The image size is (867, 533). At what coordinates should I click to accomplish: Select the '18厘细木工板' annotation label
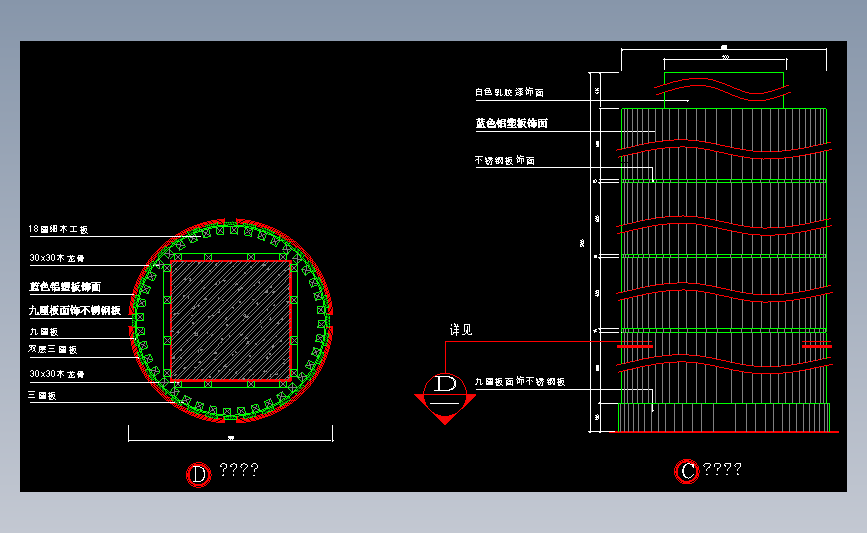[58, 229]
